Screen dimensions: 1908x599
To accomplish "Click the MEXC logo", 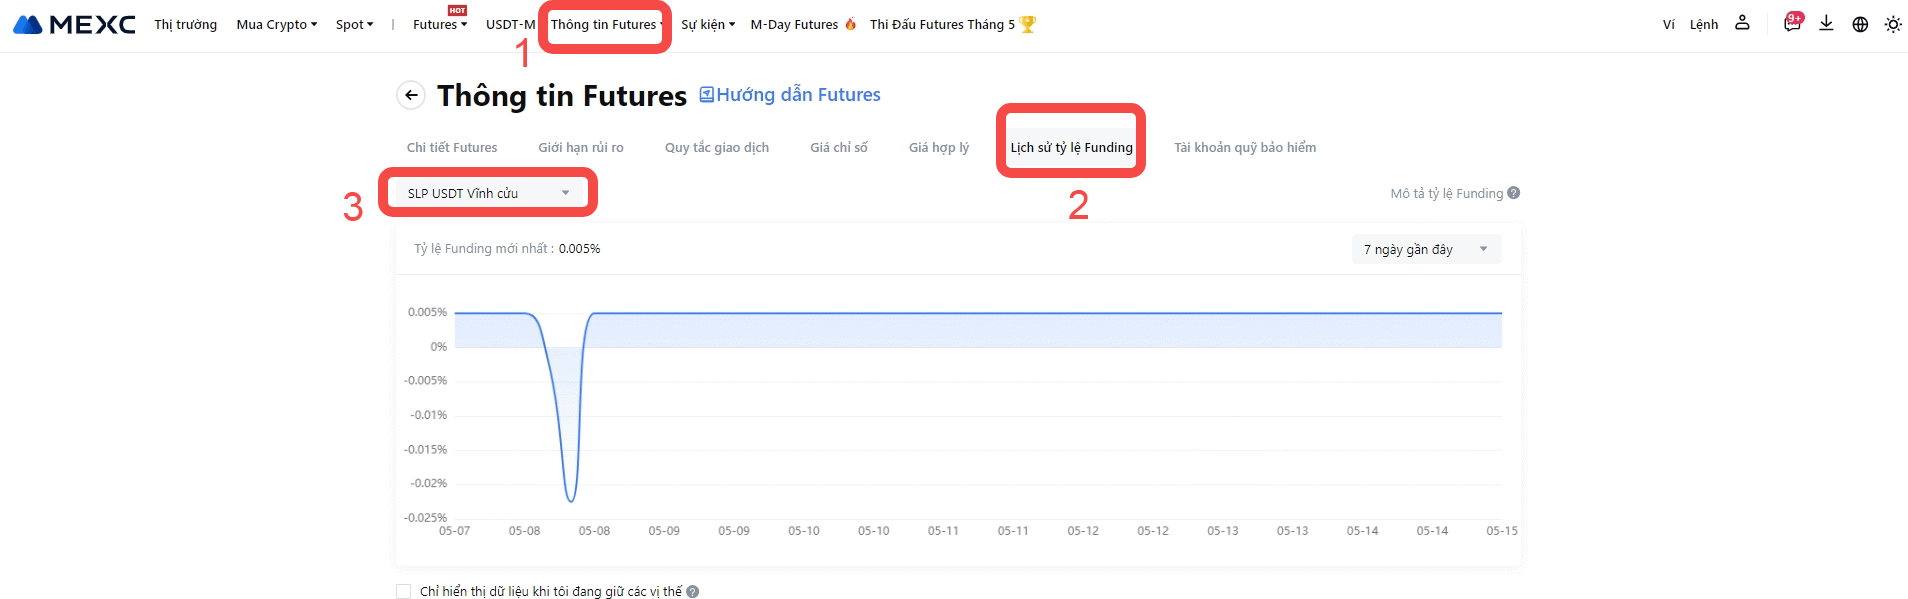I will click(x=74, y=25).
